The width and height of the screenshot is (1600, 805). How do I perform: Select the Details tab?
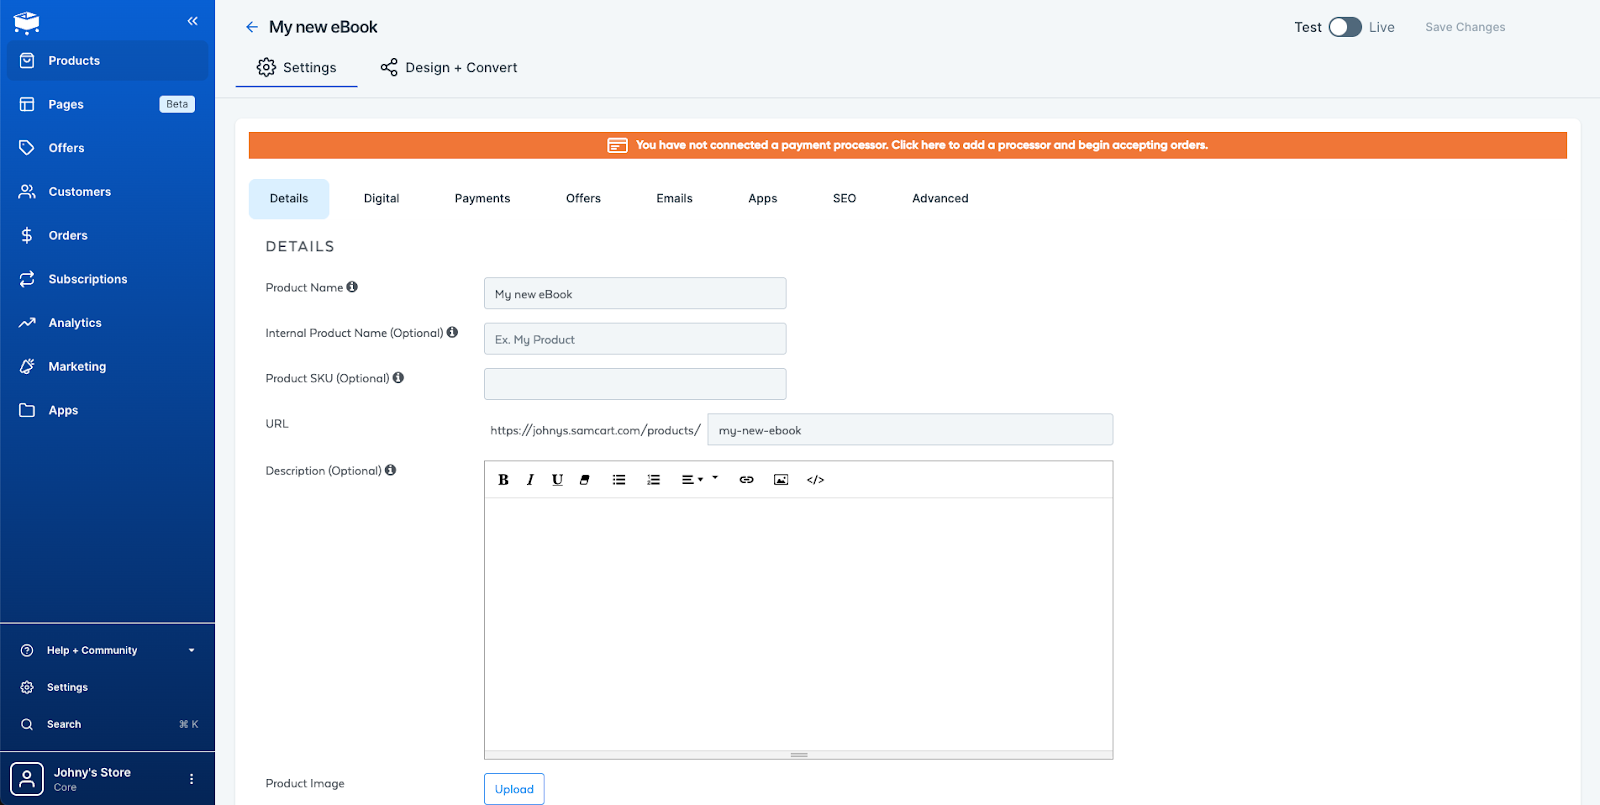pos(289,199)
